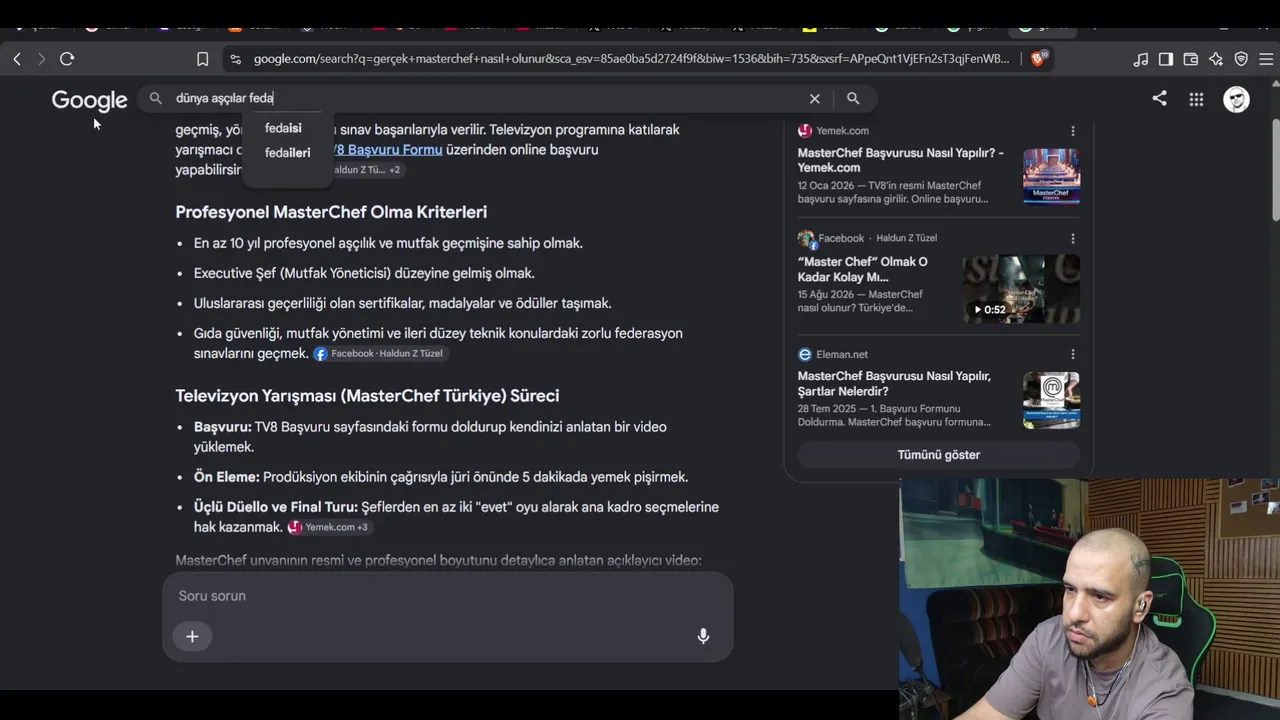Open the Yemek.com MasterChef thumbnail image
Image resolution: width=1280 pixels, height=720 pixels.
[1051, 176]
